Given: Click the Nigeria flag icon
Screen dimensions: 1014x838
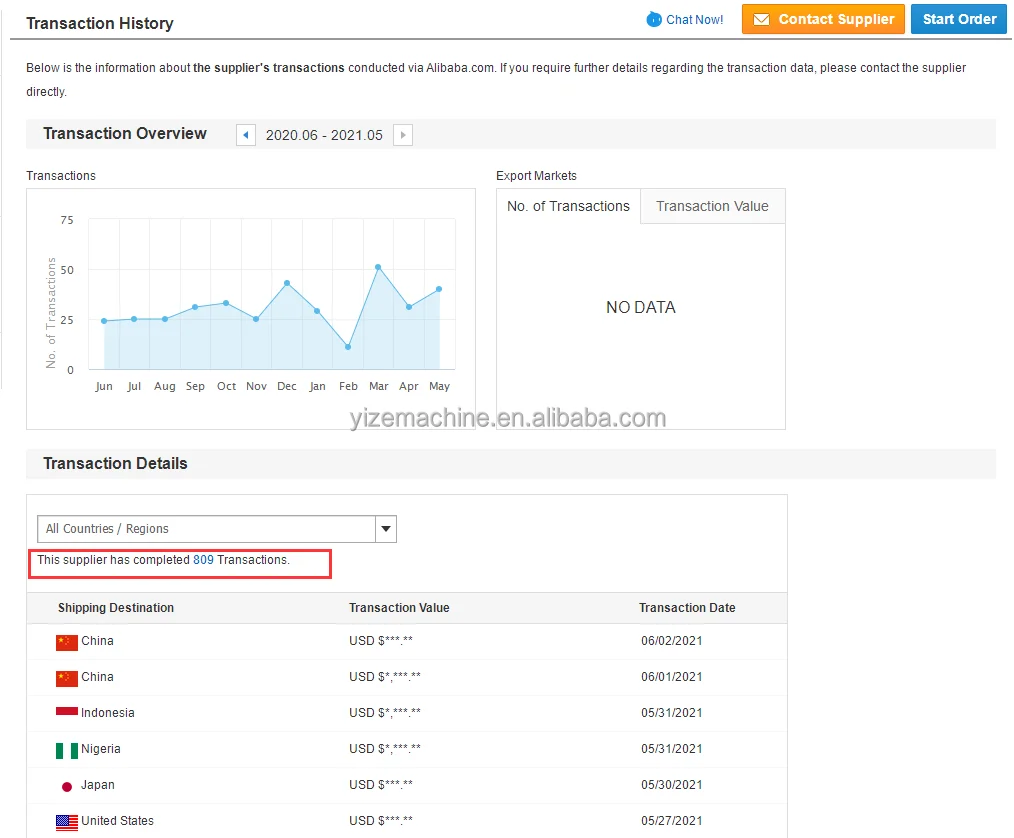Looking at the screenshot, I should pyautogui.click(x=67, y=750).
